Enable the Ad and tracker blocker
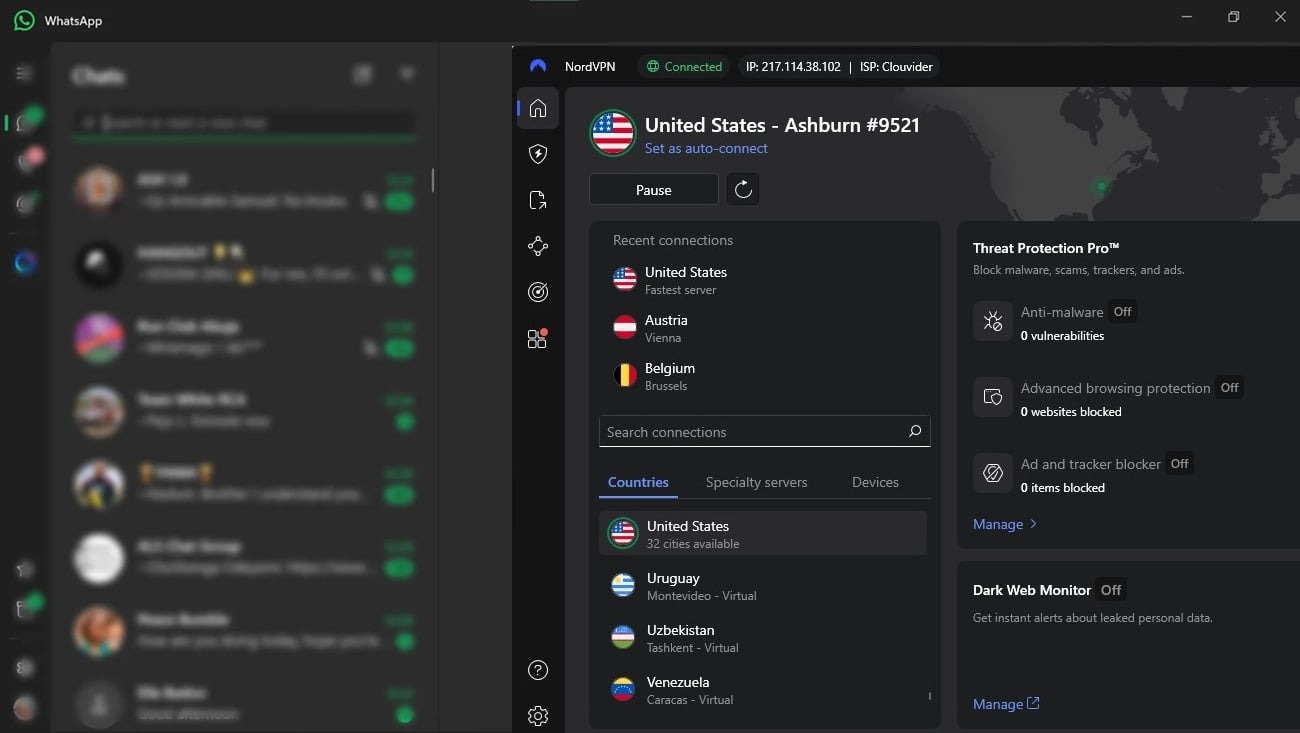 click(1179, 463)
